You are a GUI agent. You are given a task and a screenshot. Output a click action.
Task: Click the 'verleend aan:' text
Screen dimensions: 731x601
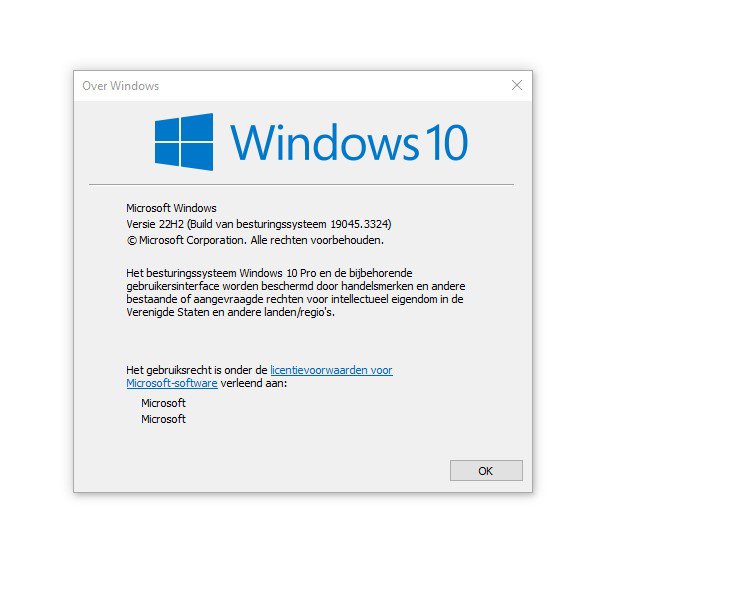click(x=254, y=383)
